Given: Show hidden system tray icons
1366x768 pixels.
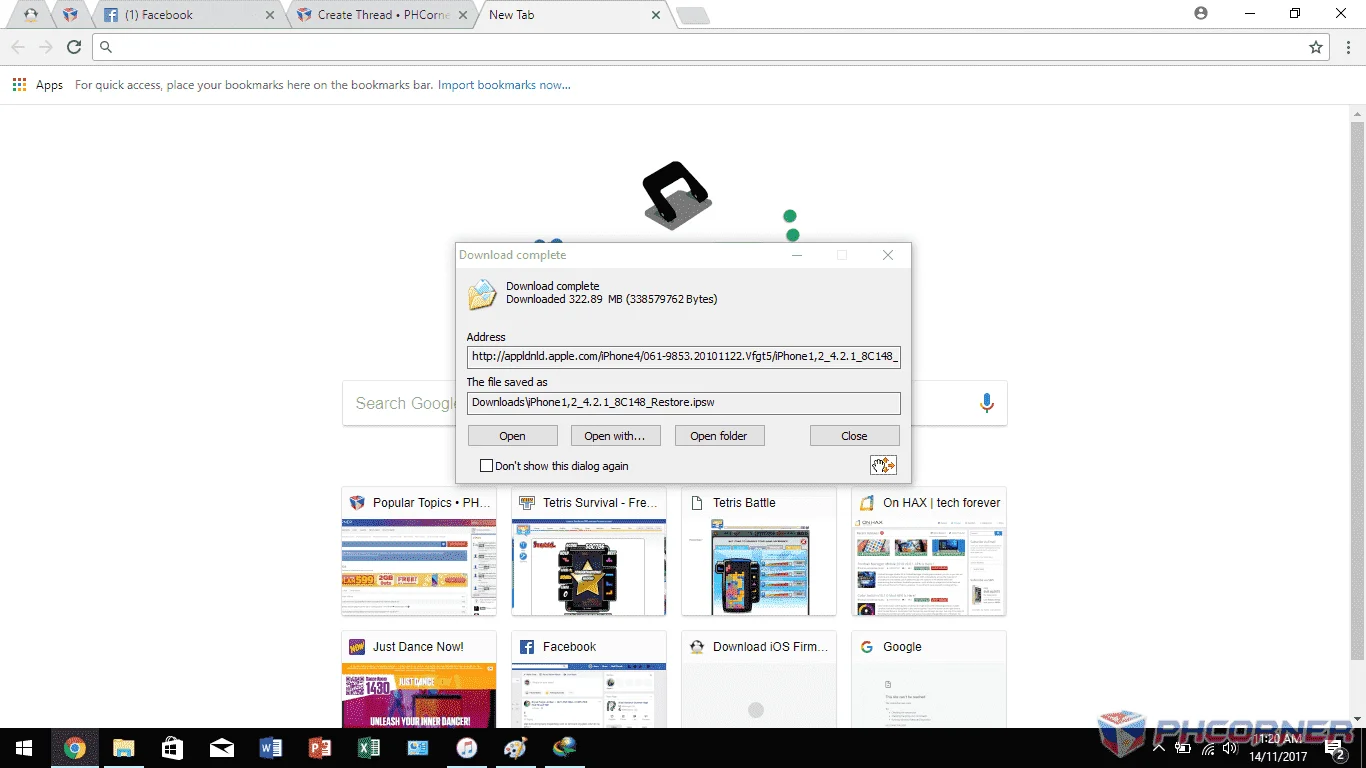Looking at the screenshot, I should point(1159,748).
